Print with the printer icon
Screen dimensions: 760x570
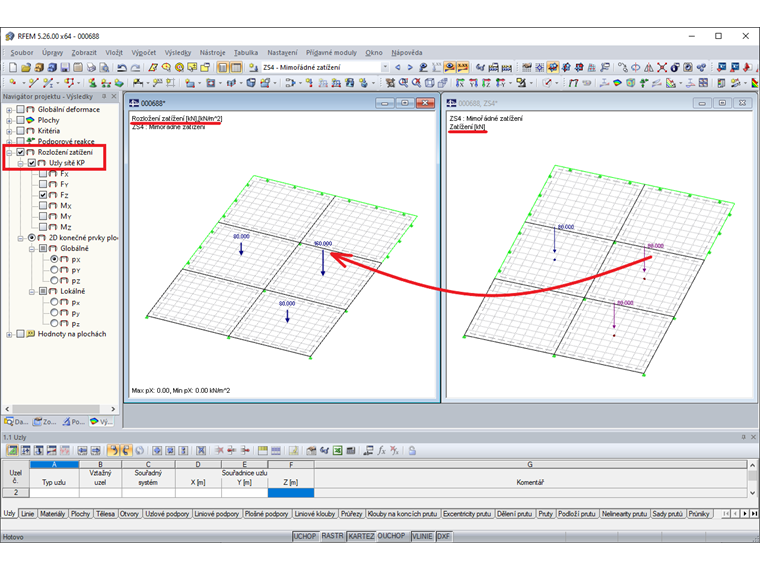point(91,67)
